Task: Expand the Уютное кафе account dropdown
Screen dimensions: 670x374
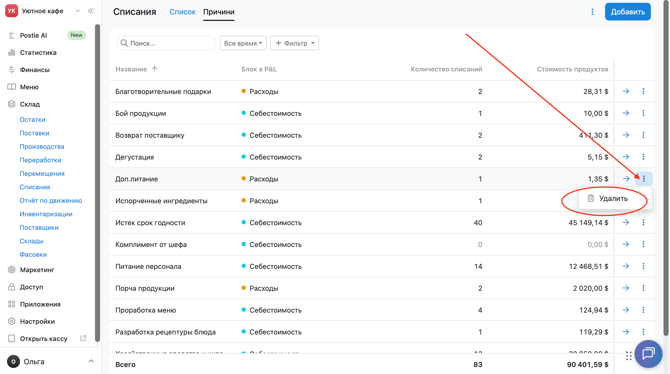Action: pos(77,11)
